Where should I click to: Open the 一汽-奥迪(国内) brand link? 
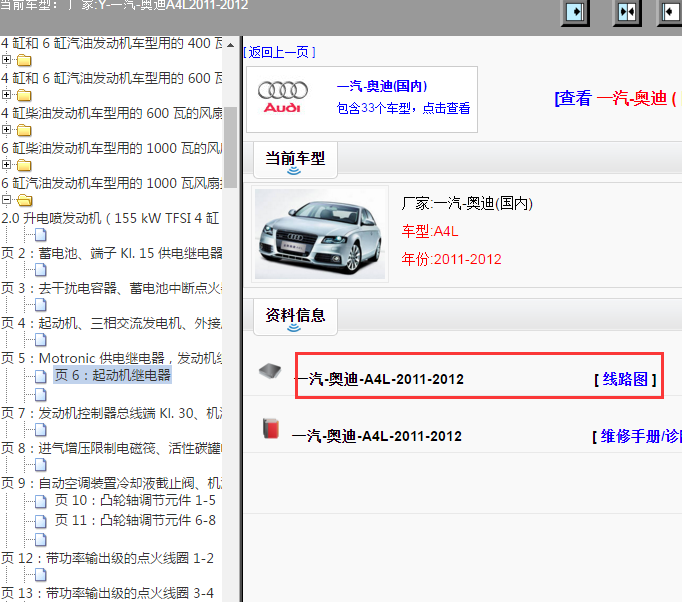click(x=382, y=86)
